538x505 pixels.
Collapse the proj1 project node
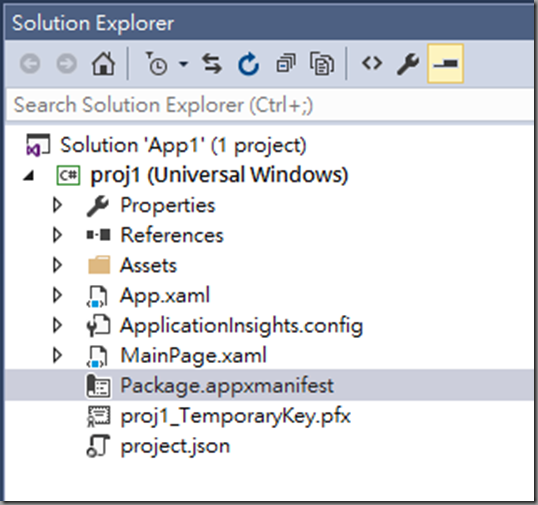tap(29, 176)
